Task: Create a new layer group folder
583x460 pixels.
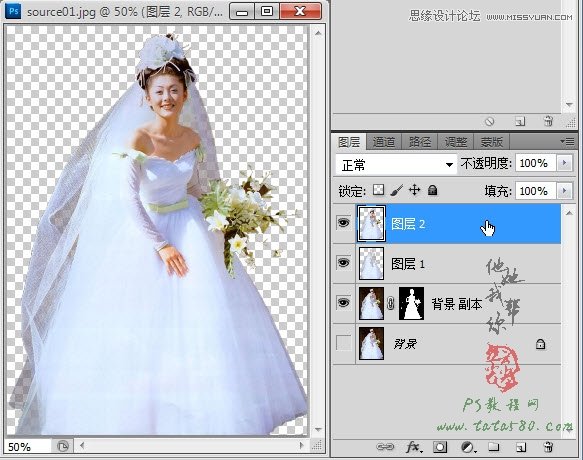Action: pos(493,446)
